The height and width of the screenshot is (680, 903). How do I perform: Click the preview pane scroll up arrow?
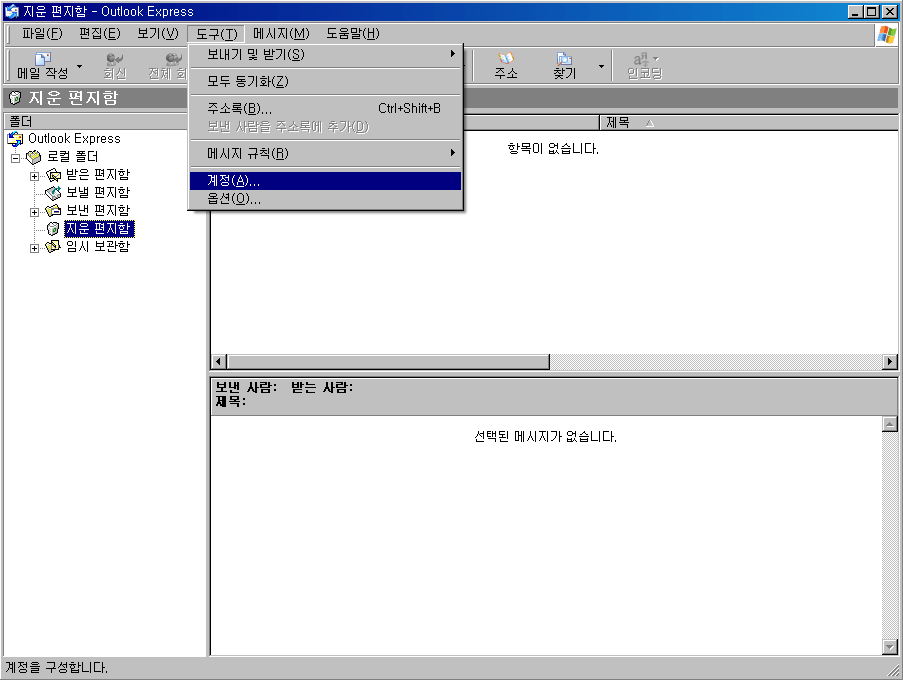(890, 424)
